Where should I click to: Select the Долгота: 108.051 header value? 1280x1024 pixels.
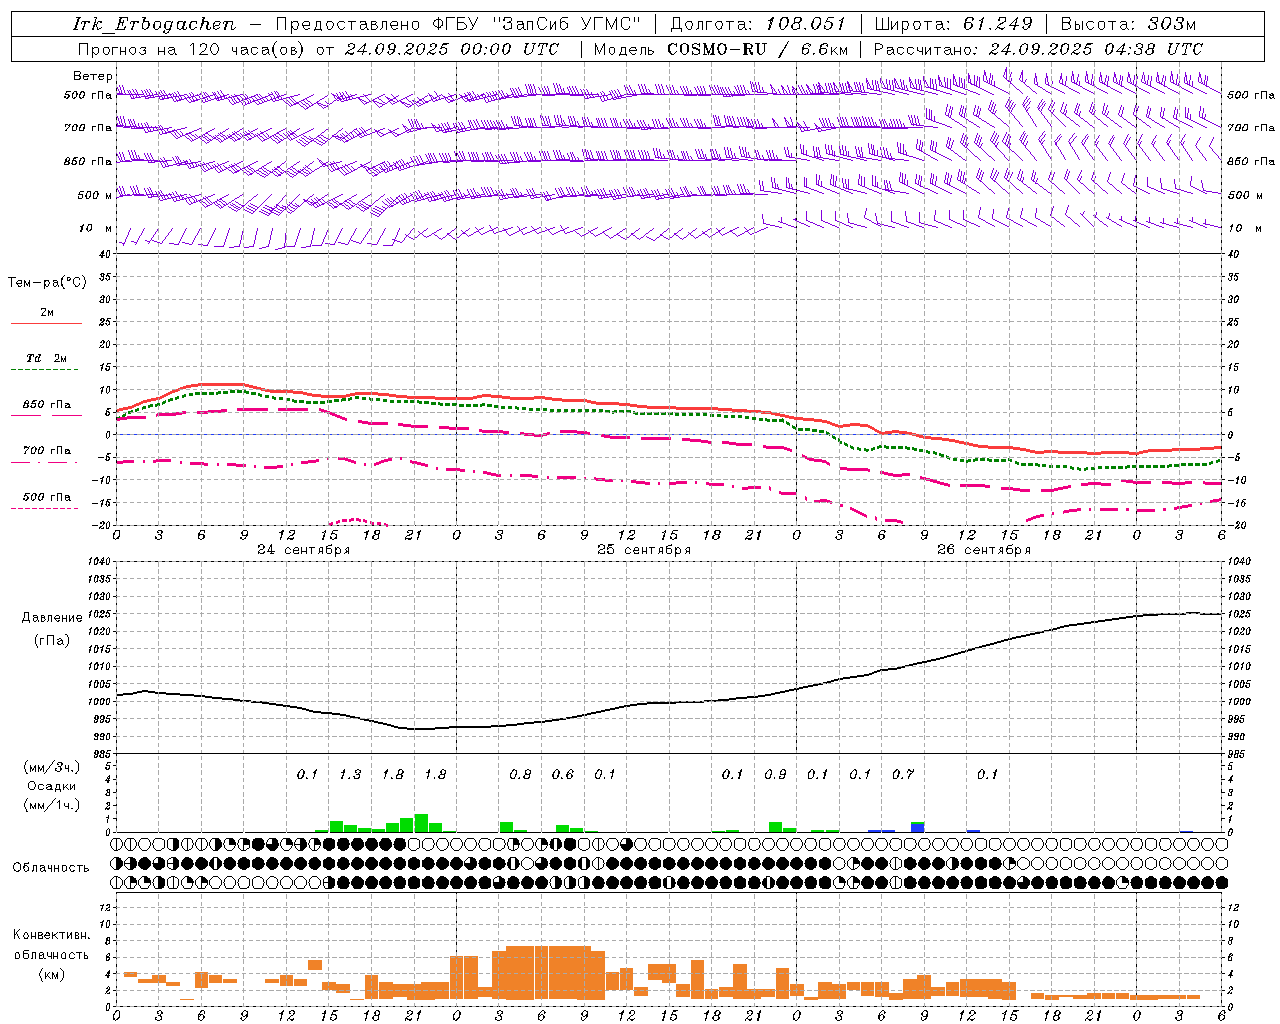757,24
